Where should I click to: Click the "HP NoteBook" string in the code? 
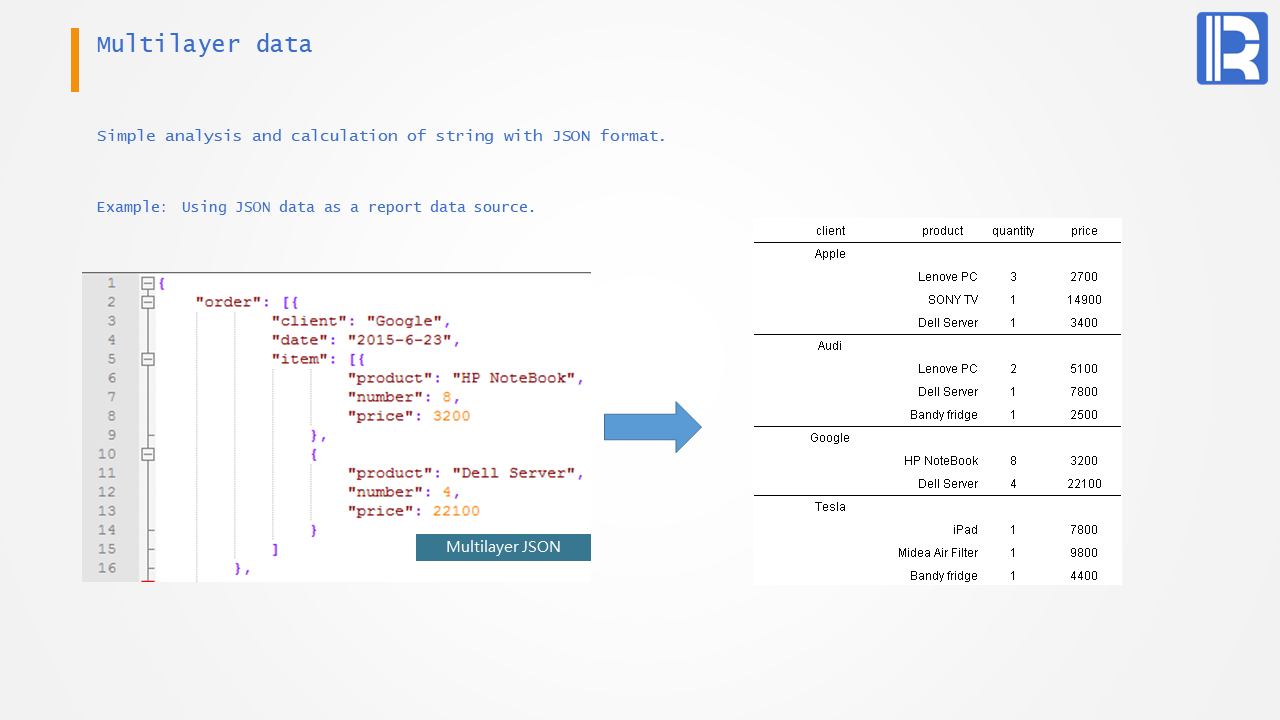(x=514, y=378)
